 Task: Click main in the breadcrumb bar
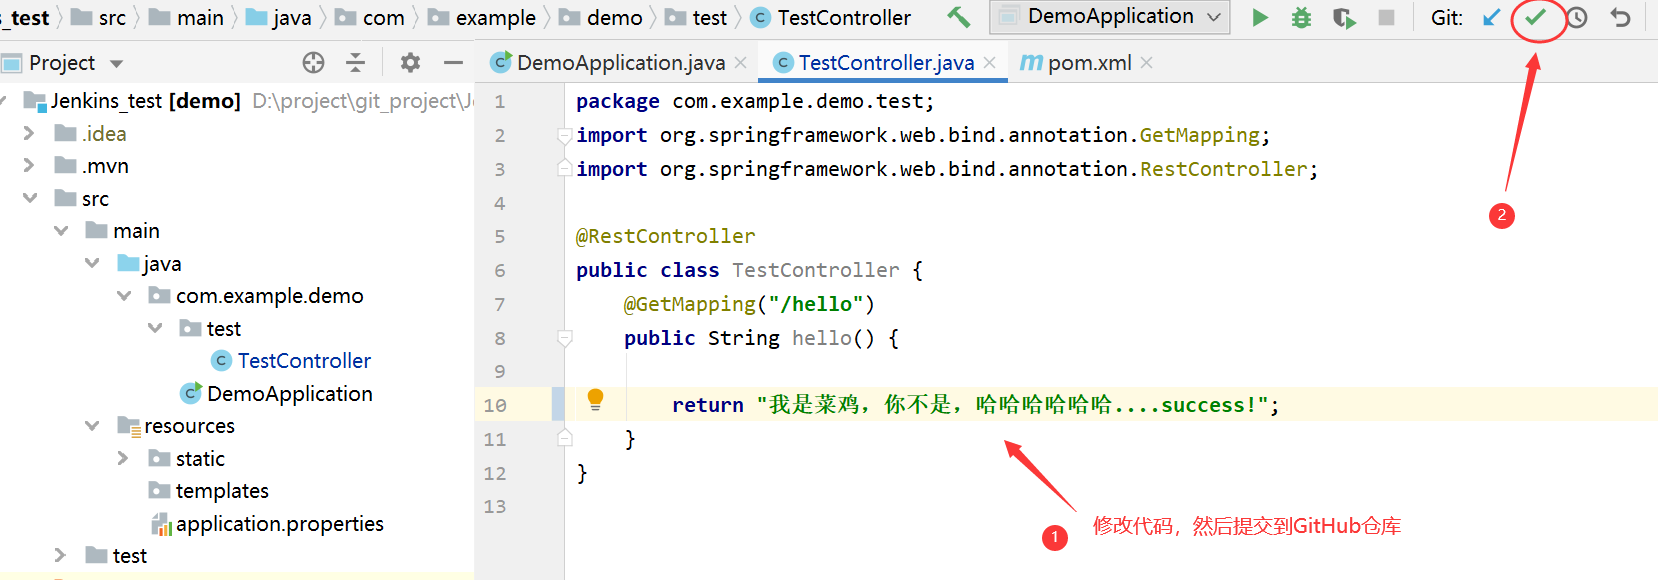click(200, 18)
